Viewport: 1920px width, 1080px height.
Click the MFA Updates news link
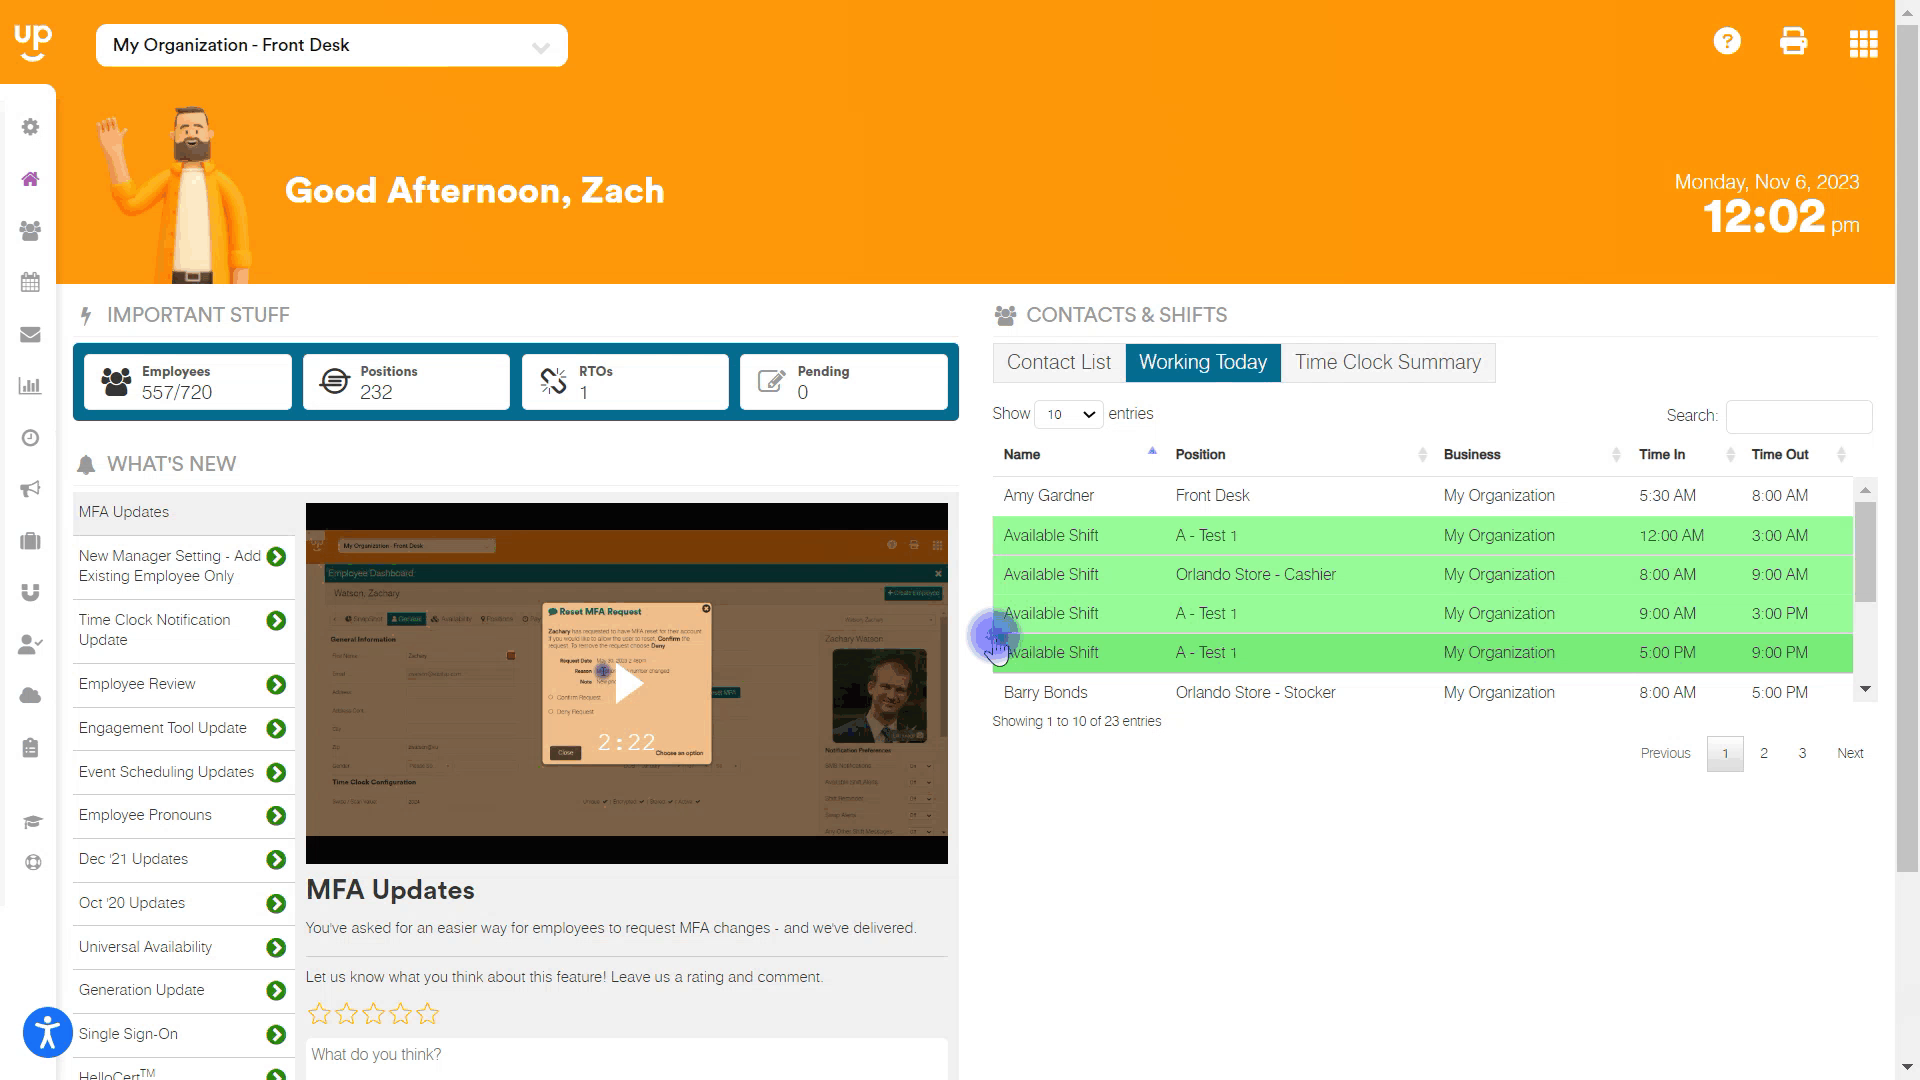coord(124,512)
